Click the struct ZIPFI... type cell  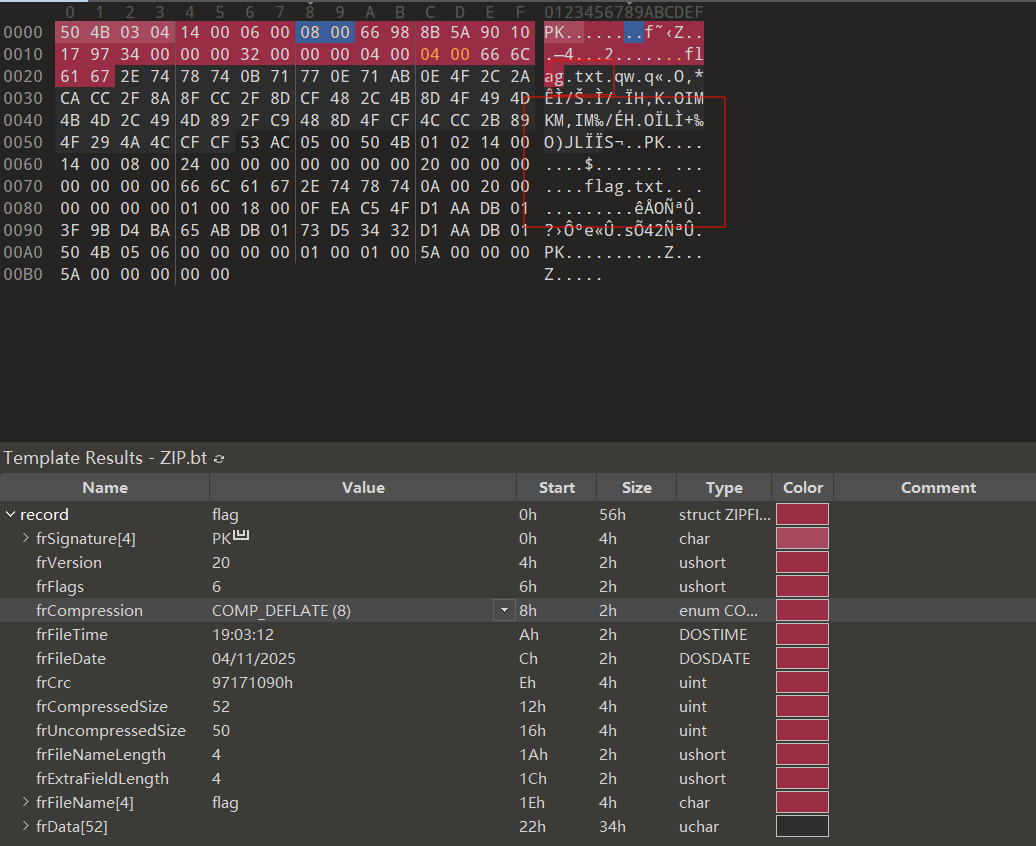724,514
